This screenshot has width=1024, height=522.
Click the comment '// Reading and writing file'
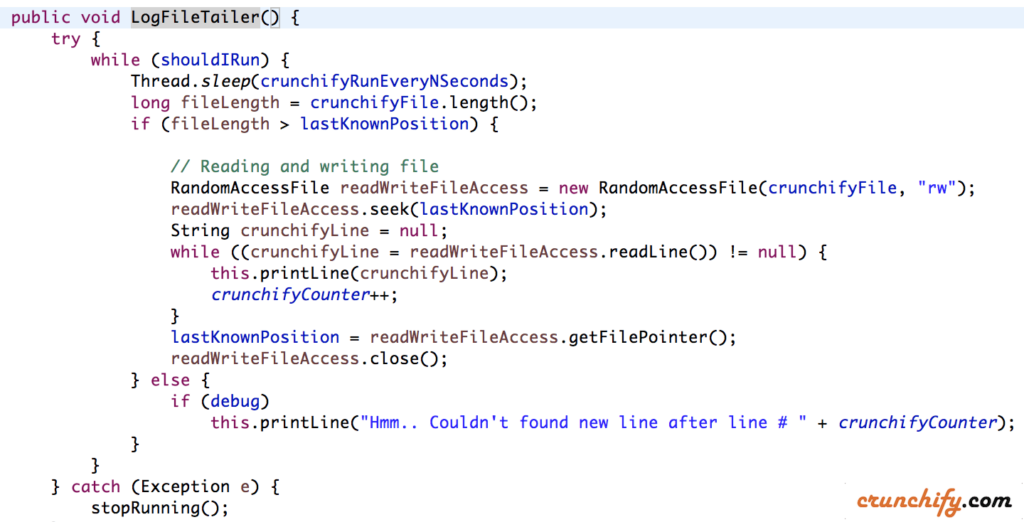[304, 167]
